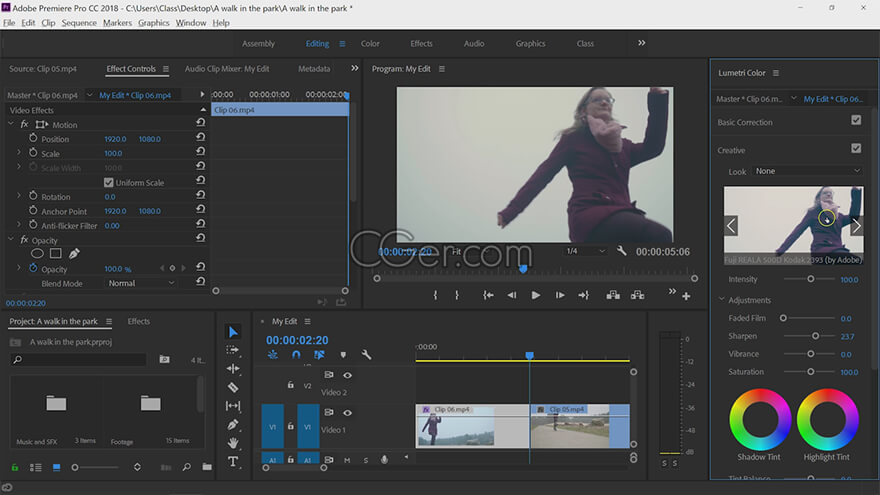Screen dimensions: 880x495
Task: Toggle Video 1 track output eye
Action: pos(347,412)
